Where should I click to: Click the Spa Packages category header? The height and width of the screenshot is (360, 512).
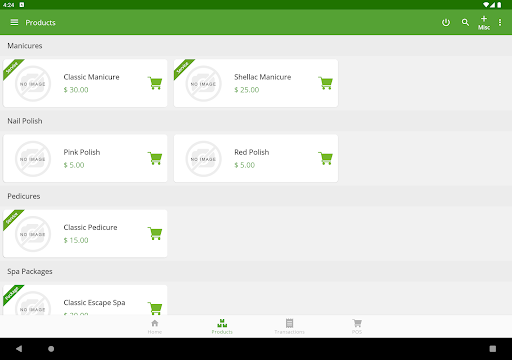coord(30,272)
